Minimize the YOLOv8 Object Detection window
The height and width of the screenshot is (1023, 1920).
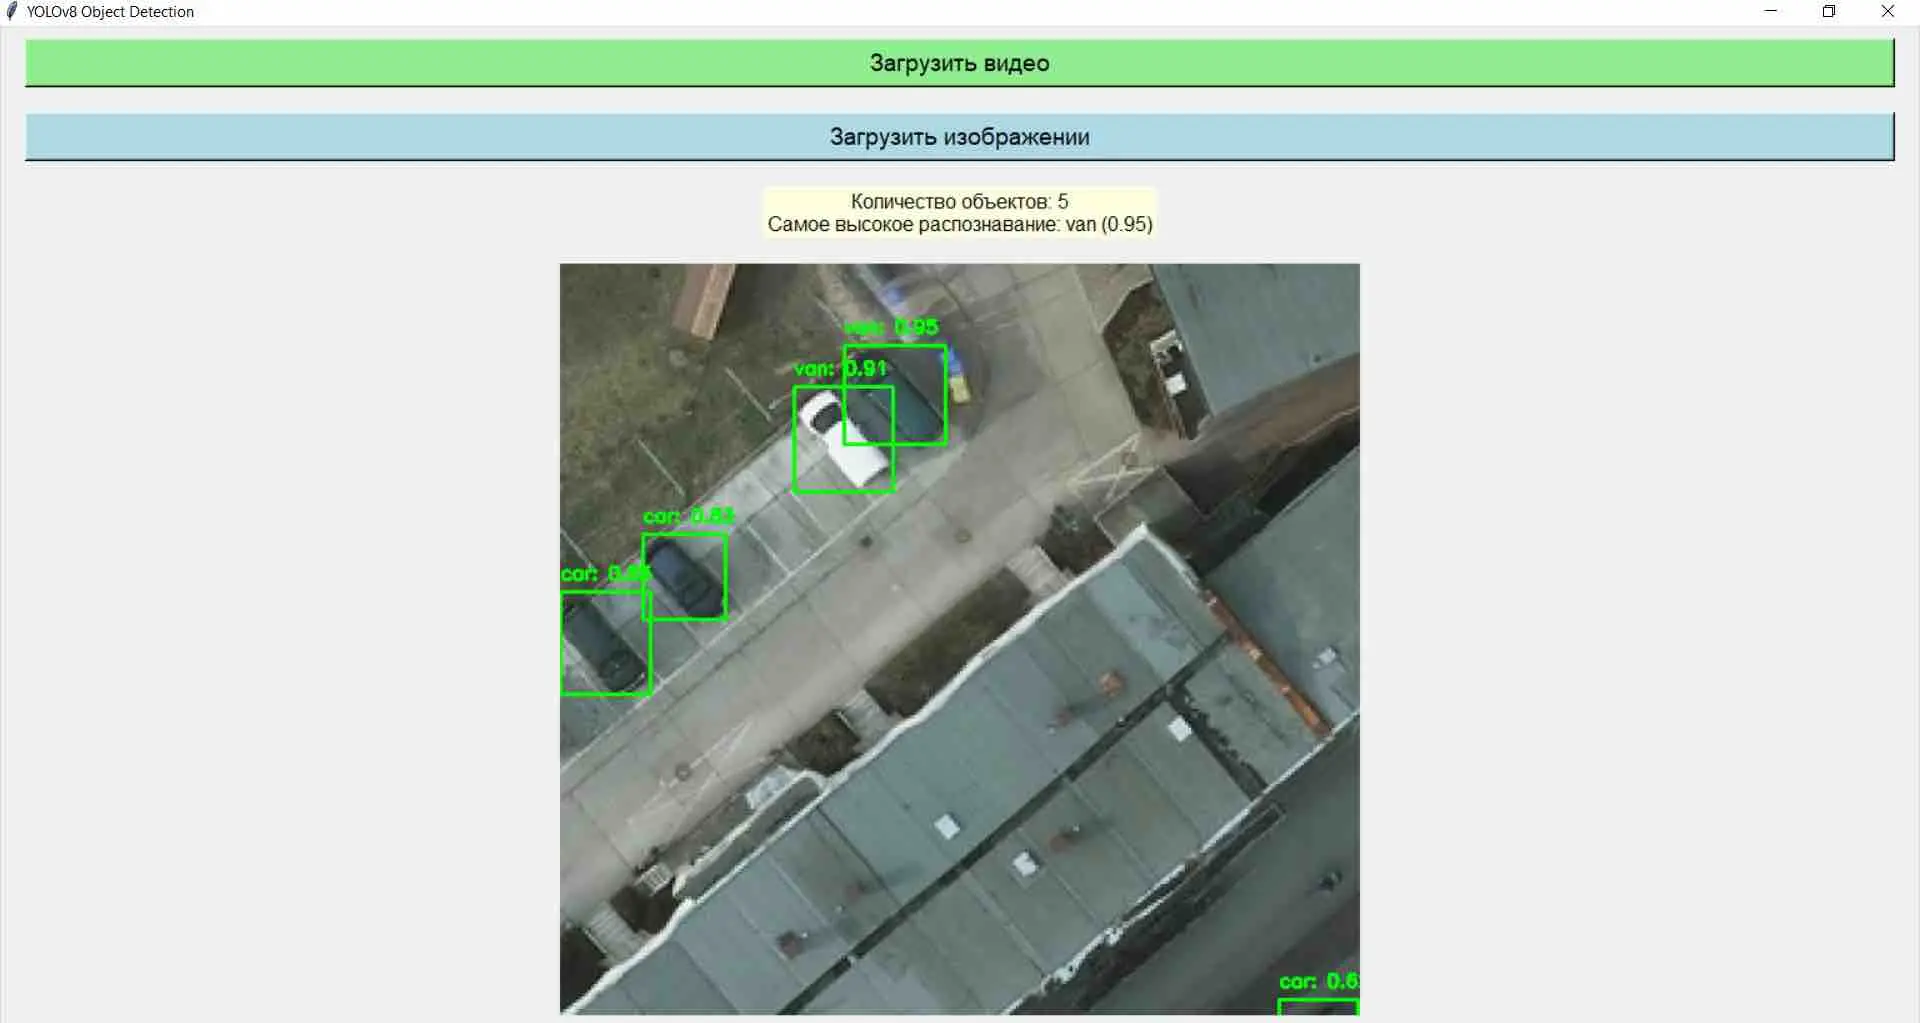click(1771, 11)
